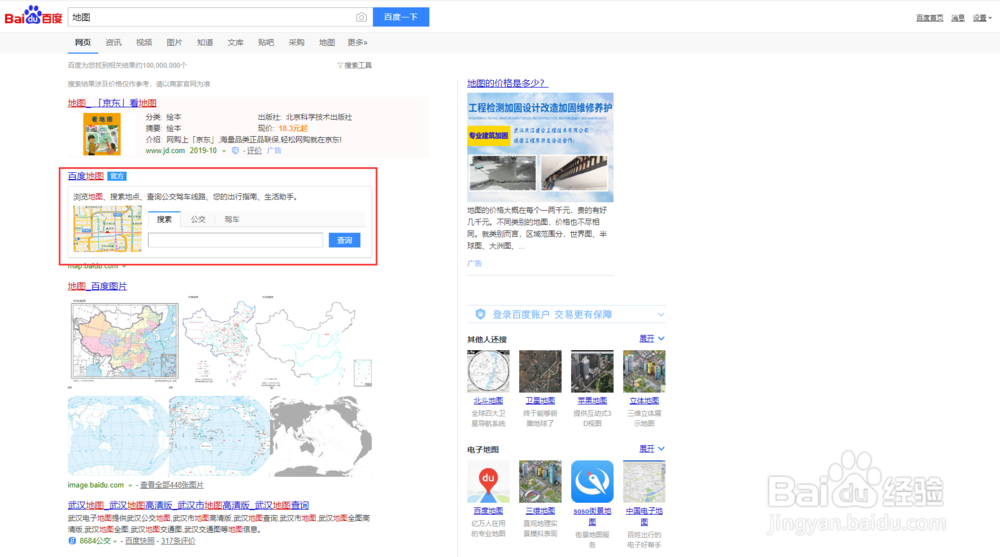The image size is (1000, 557).
Task: Select the 公交 tab in map widget
Action: tap(198, 219)
